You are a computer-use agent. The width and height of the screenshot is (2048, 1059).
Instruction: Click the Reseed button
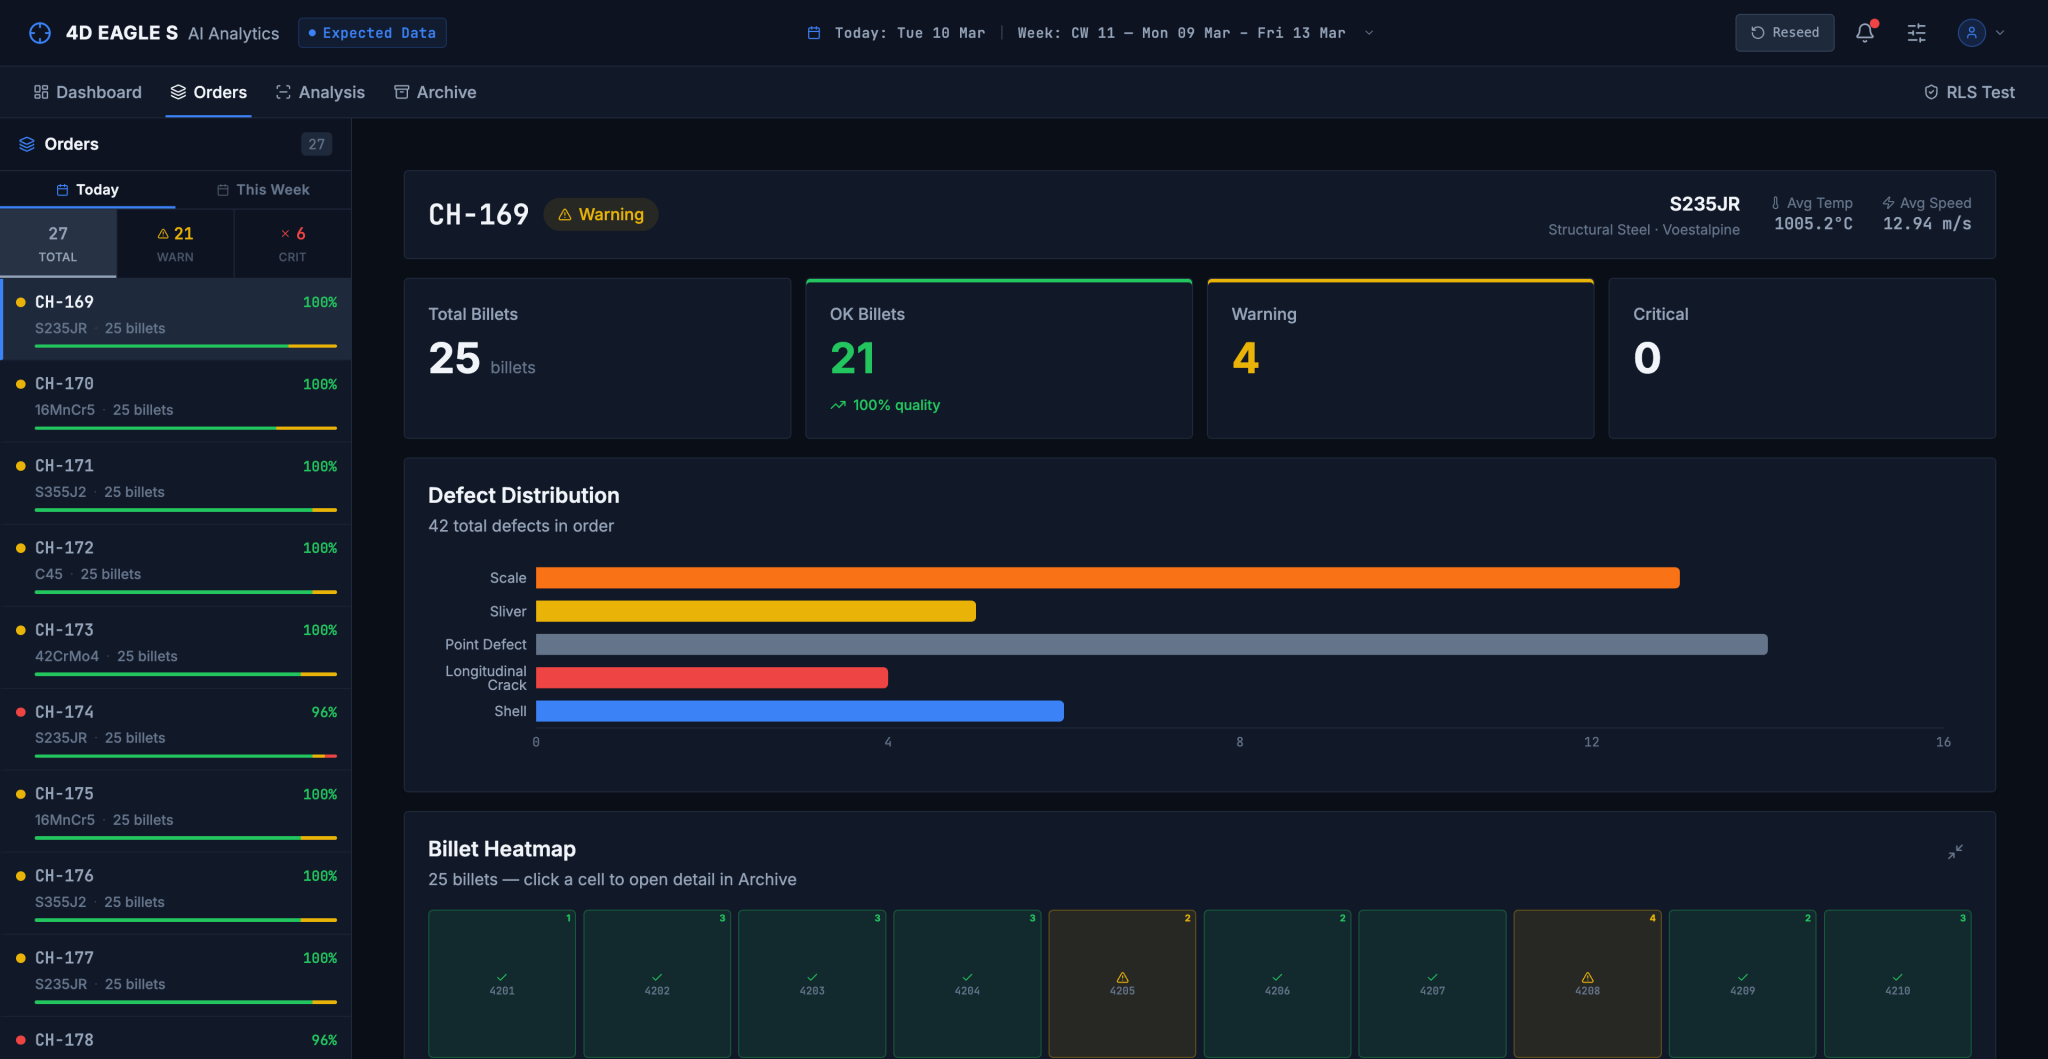coord(1785,33)
